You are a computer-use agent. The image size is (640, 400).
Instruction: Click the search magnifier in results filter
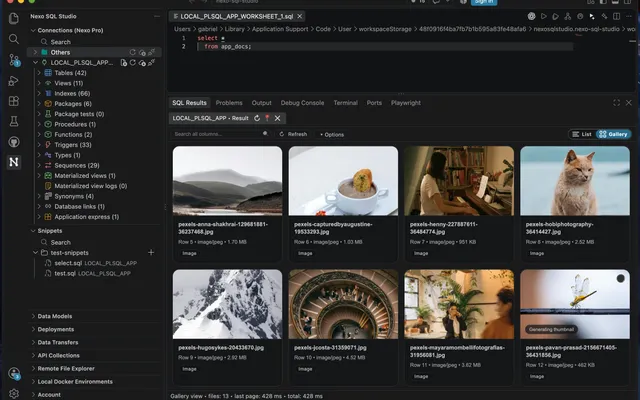point(265,134)
